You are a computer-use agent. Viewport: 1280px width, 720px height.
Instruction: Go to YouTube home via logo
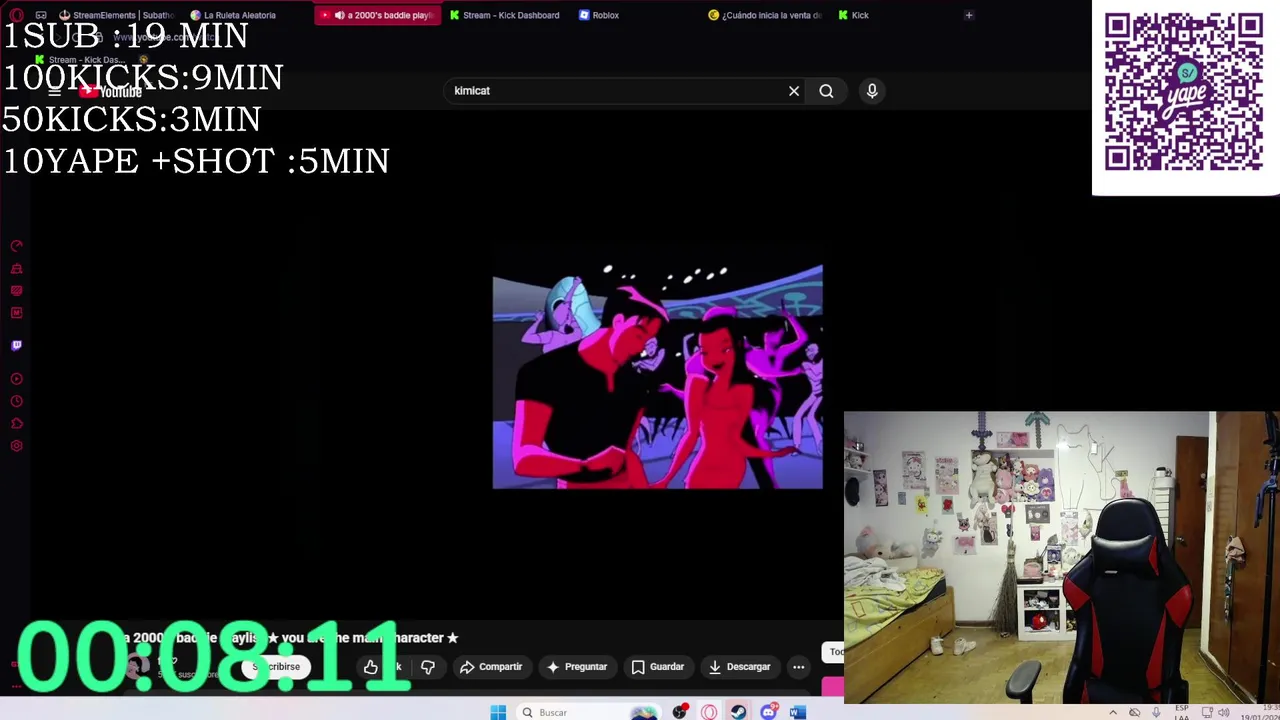[x=112, y=91]
